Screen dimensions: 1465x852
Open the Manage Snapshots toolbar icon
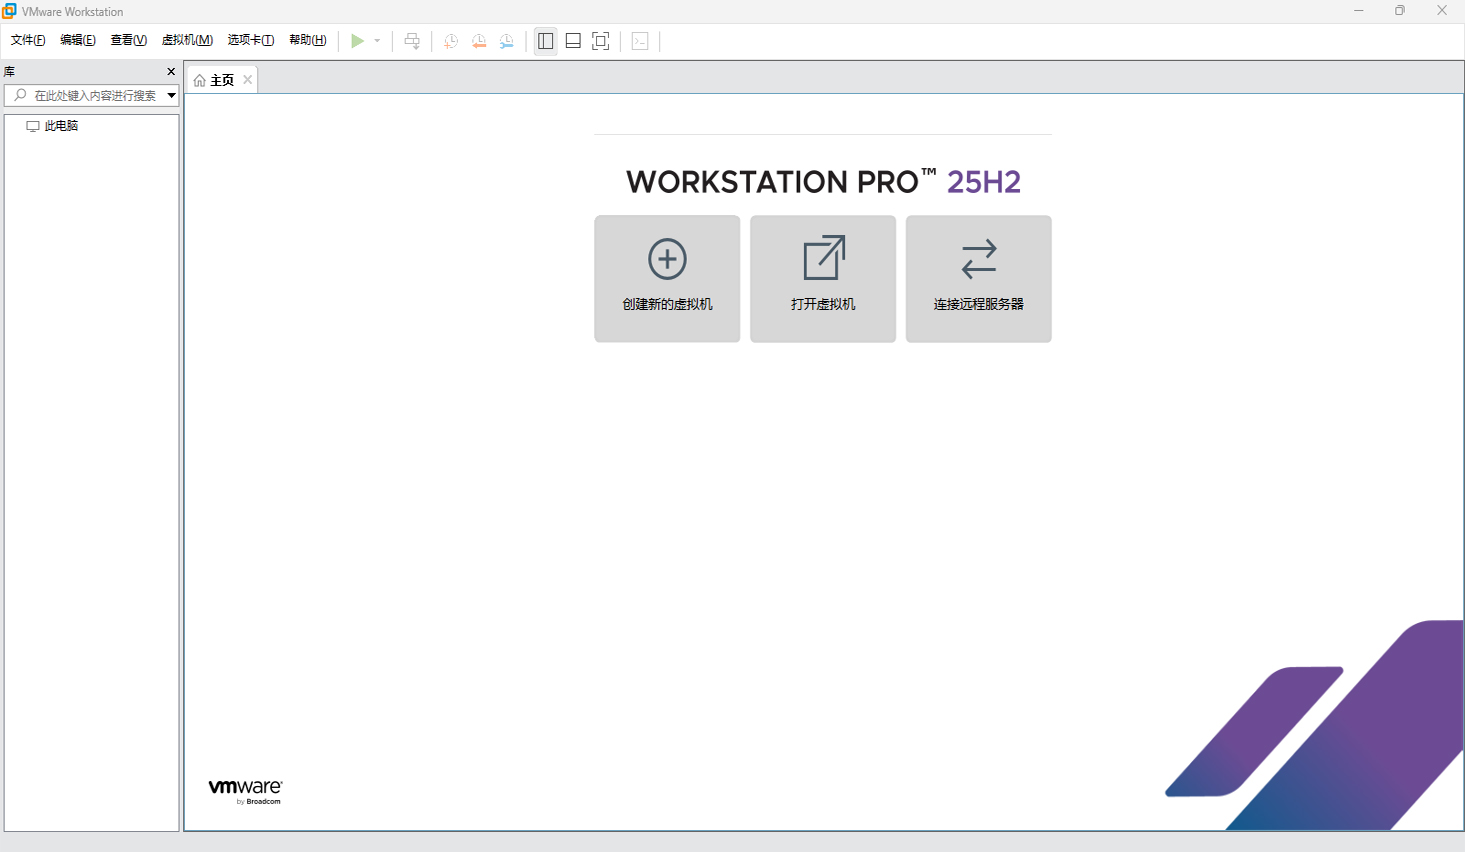pyautogui.click(x=507, y=41)
